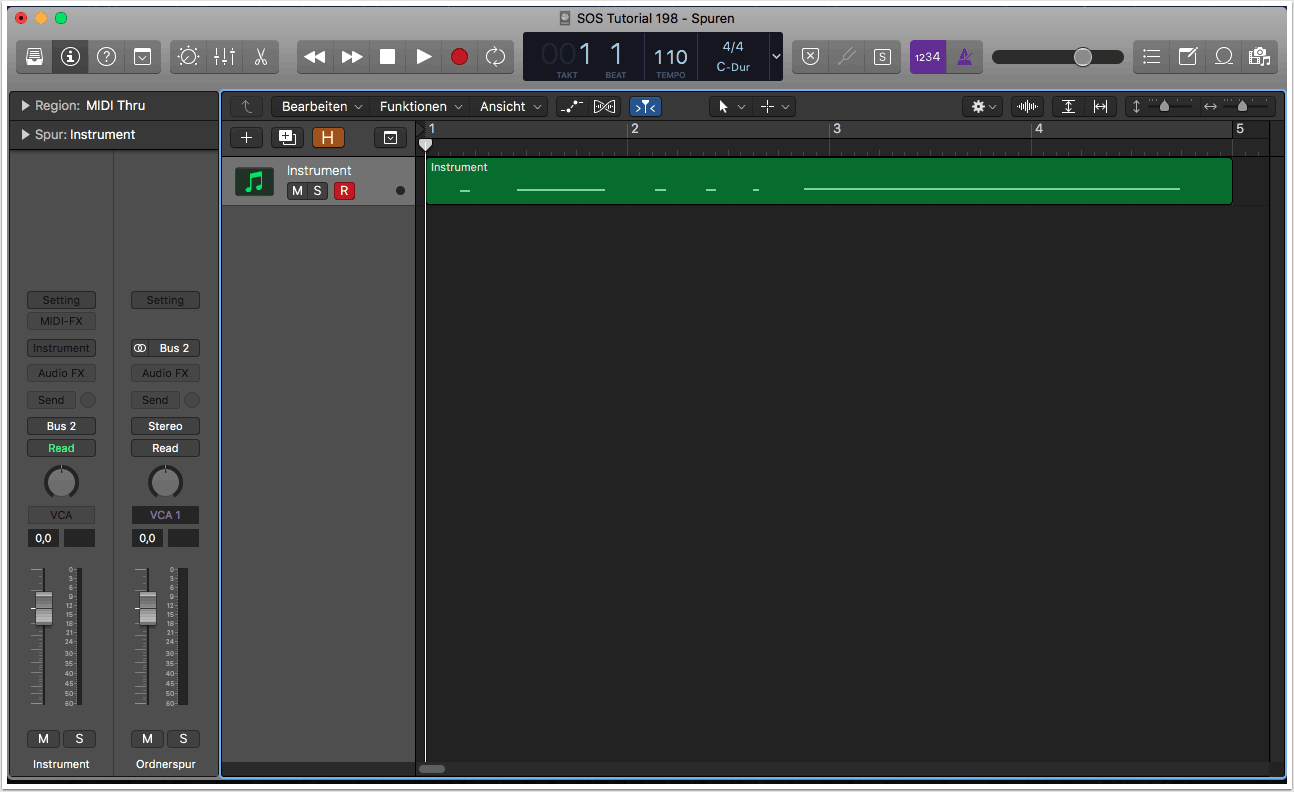
Task: Click the master volume slider knob
Action: (x=1083, y=57)
